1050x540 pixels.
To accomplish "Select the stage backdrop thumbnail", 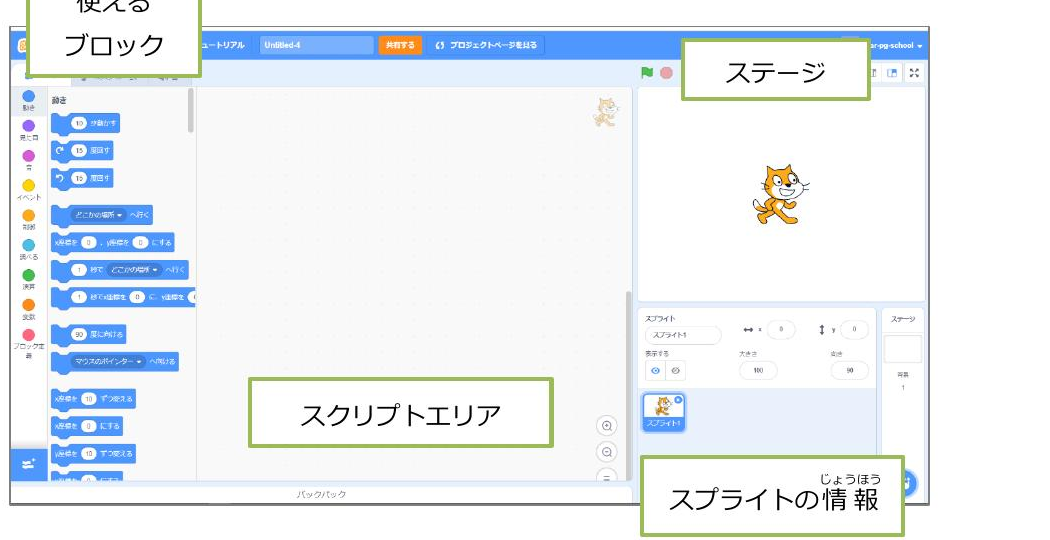I will [x=903, y=350].
